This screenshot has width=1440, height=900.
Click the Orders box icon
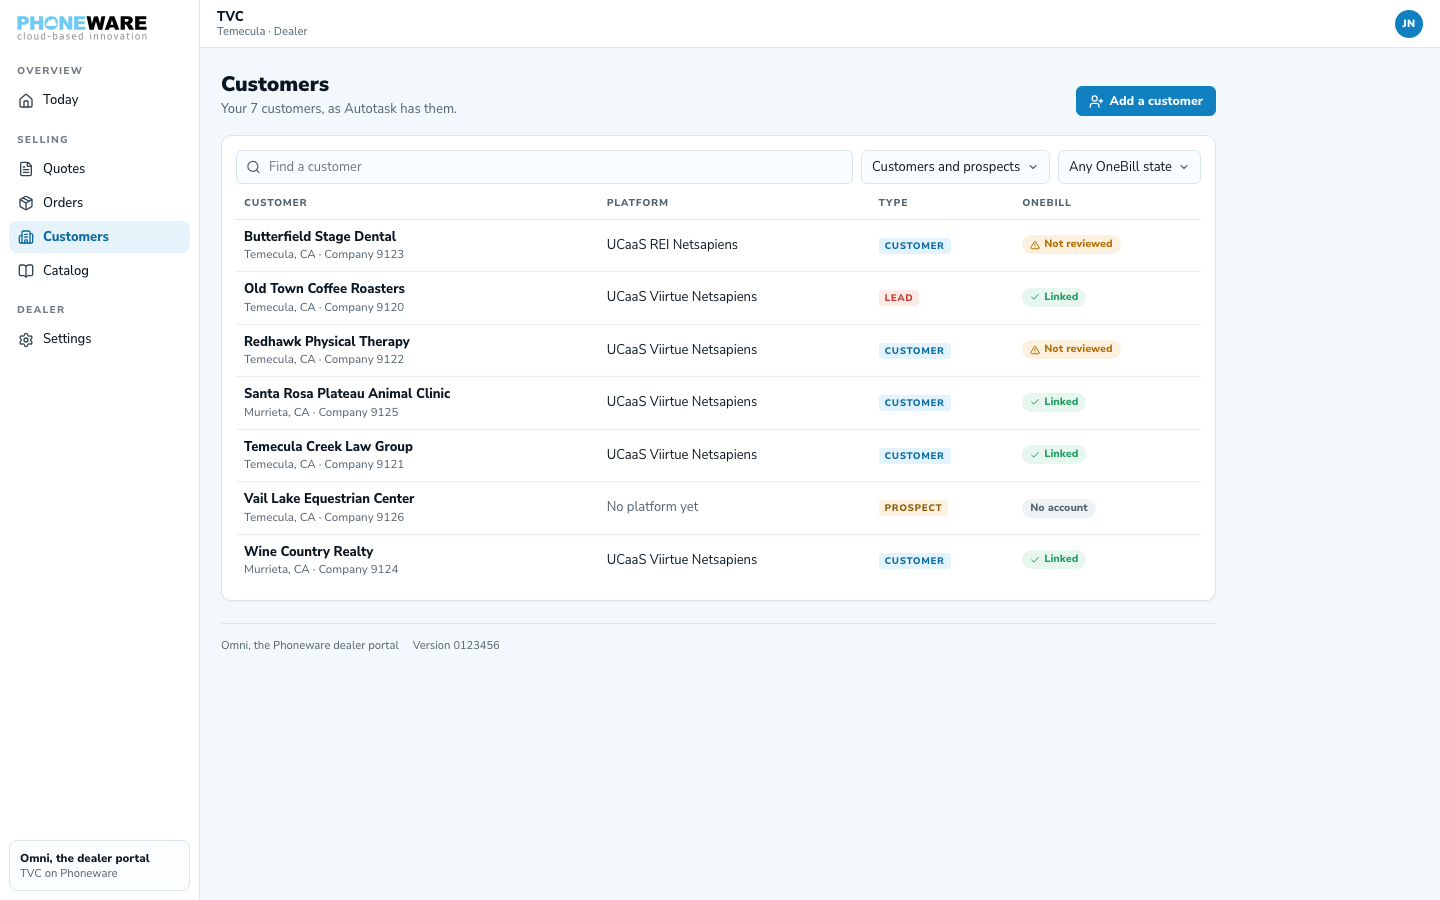coord(26,203)
